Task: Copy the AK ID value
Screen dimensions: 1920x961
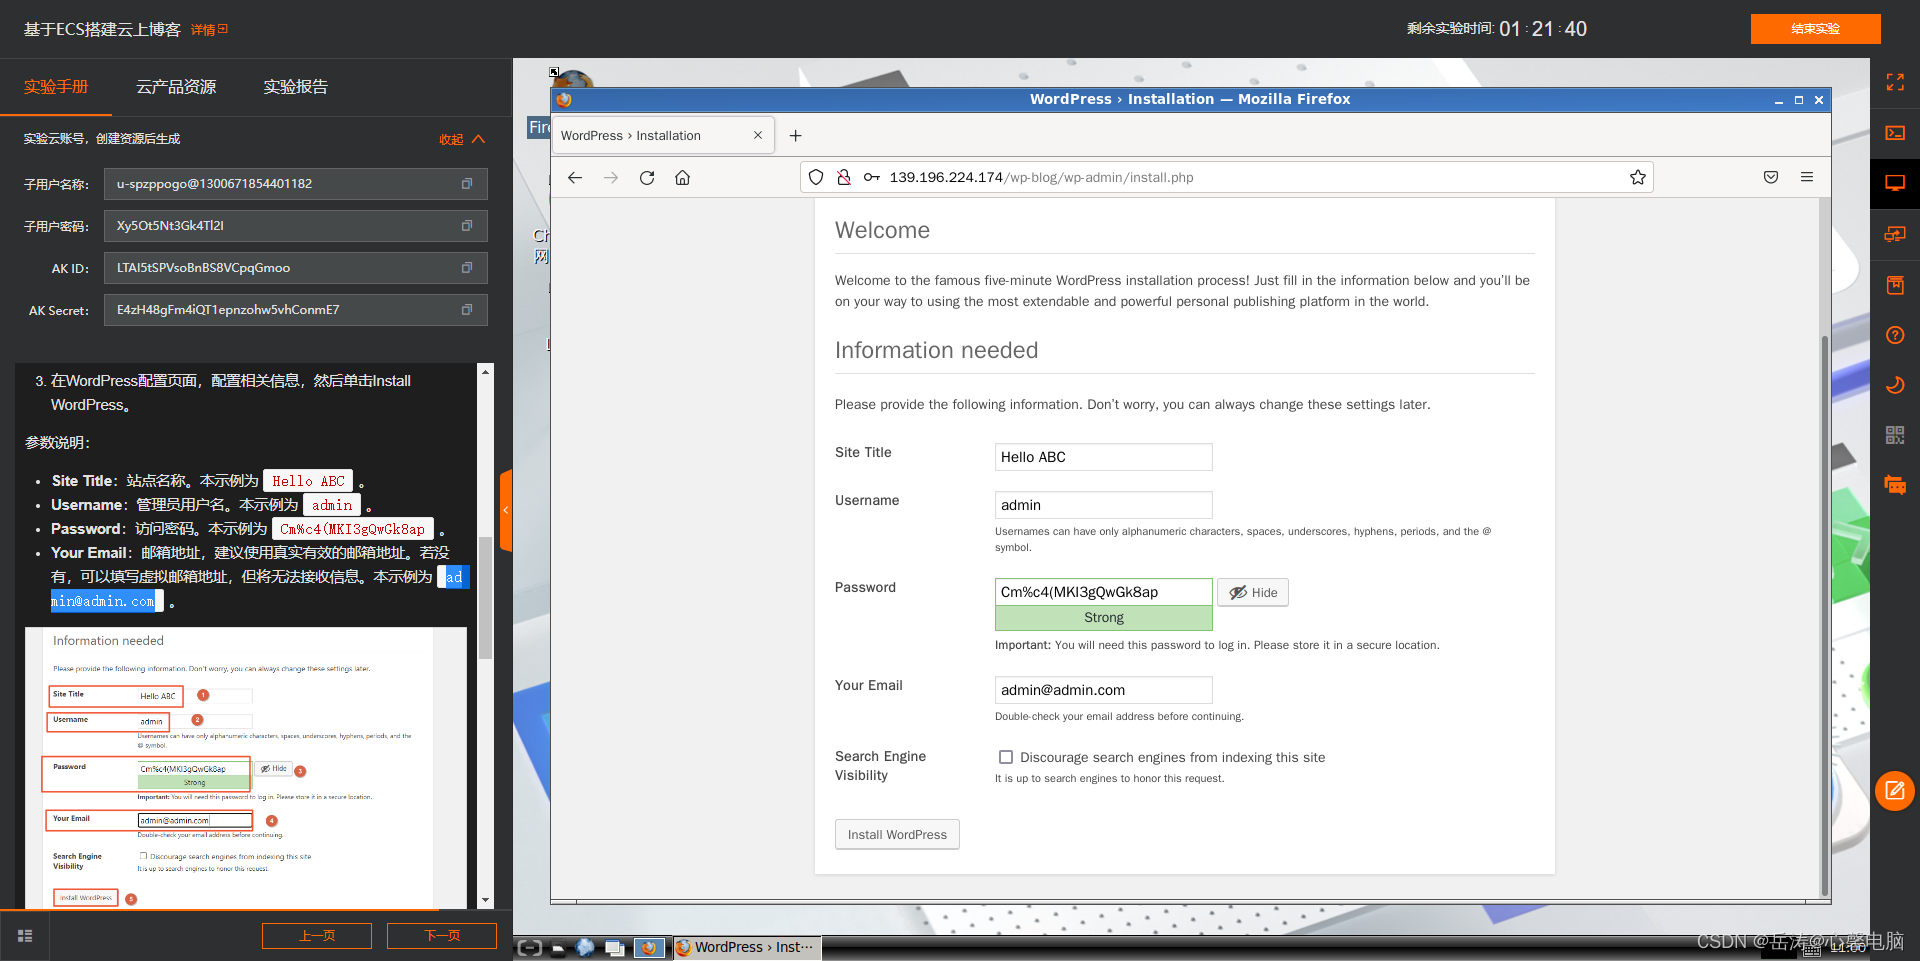Action: [466, 268]
